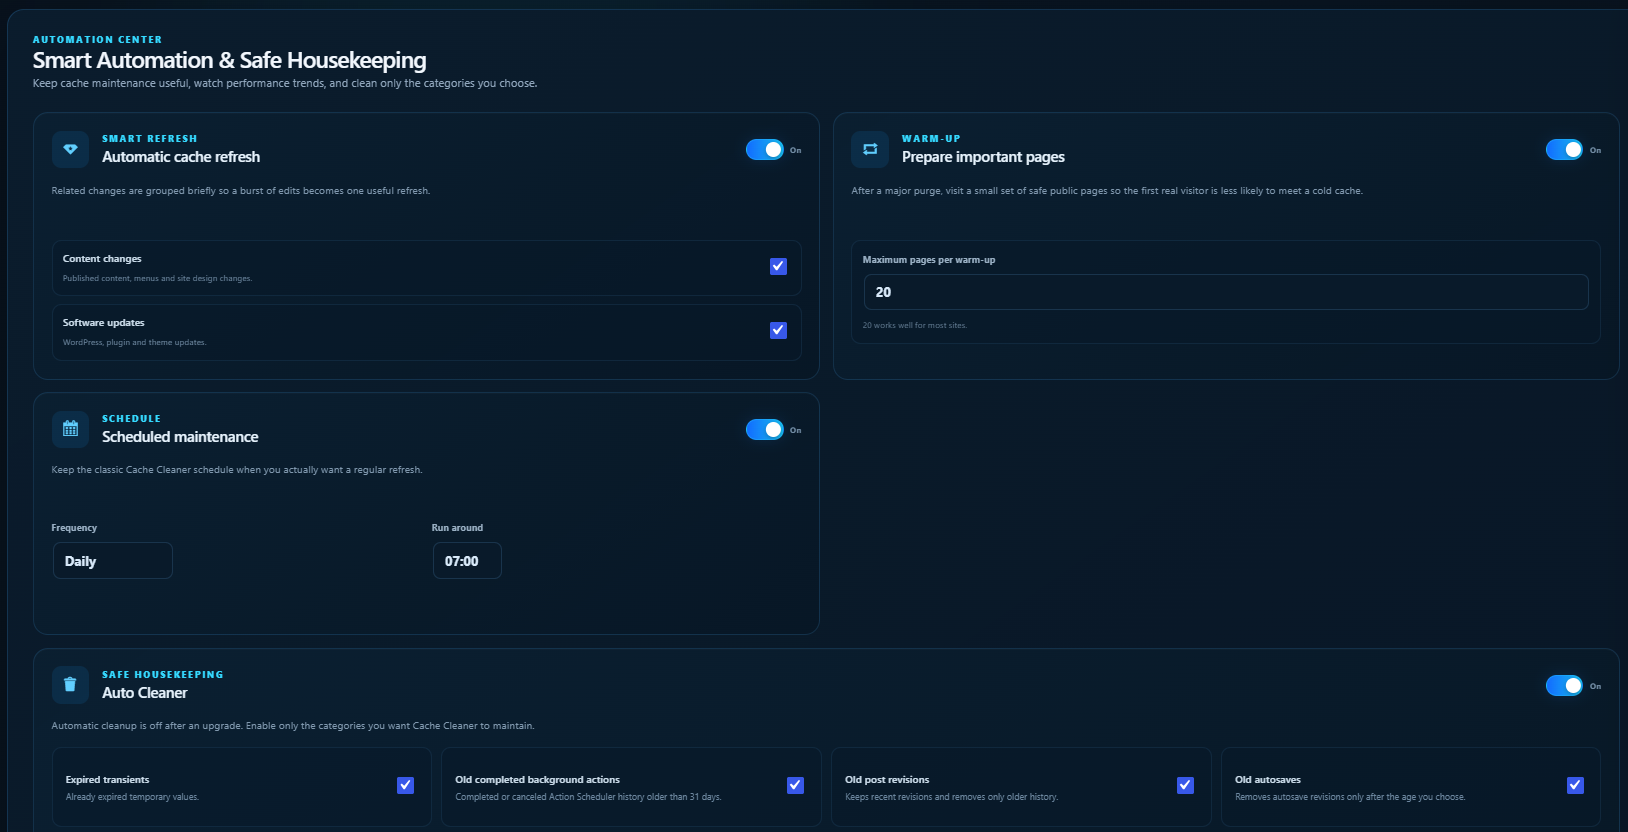Image resolution: width=1628 pixels, height=832 pixels.
Task: Click 'SAFE HOUSEKEEPING' section label
Action: [163, 675]
